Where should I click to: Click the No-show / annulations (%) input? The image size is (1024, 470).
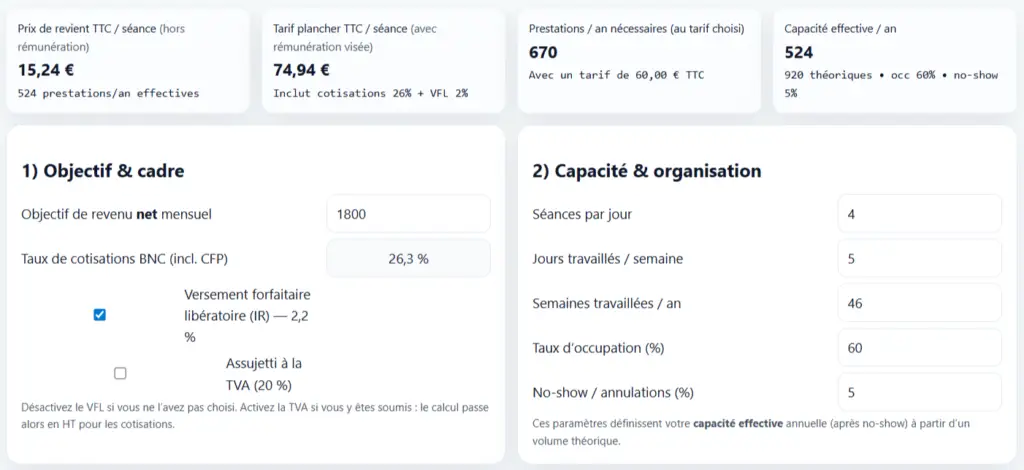pyautogui.click(x=920, y=392)
